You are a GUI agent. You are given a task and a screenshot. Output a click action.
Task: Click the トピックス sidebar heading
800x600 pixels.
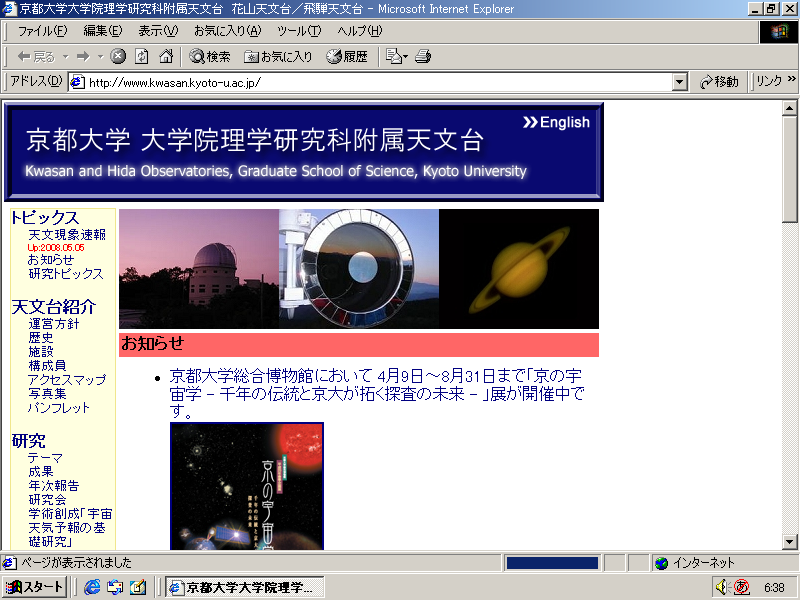pyautogui.click(x=45, y=218)
